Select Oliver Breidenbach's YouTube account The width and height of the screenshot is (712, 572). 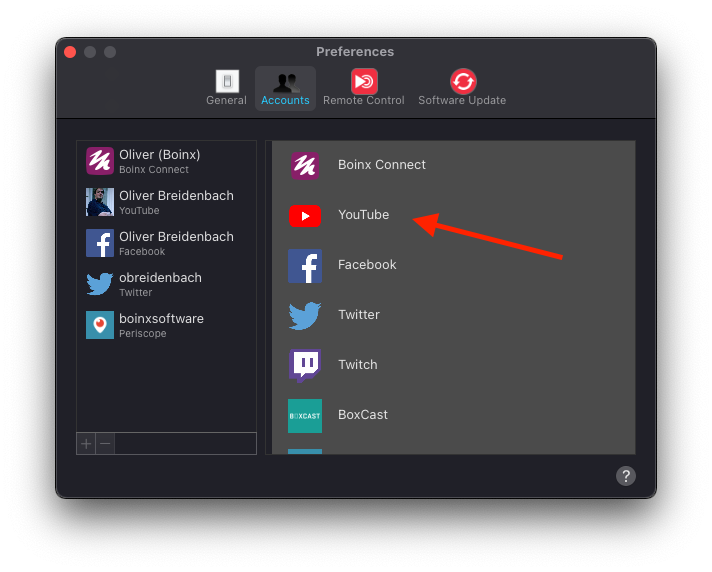click(x=167, y=202)
